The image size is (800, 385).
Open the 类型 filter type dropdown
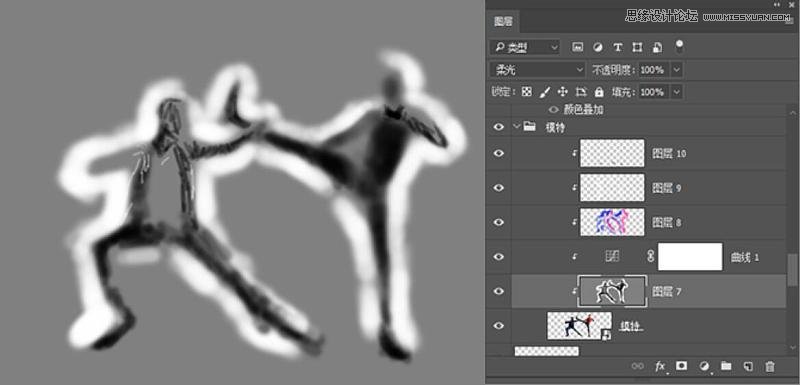(524, 47)
